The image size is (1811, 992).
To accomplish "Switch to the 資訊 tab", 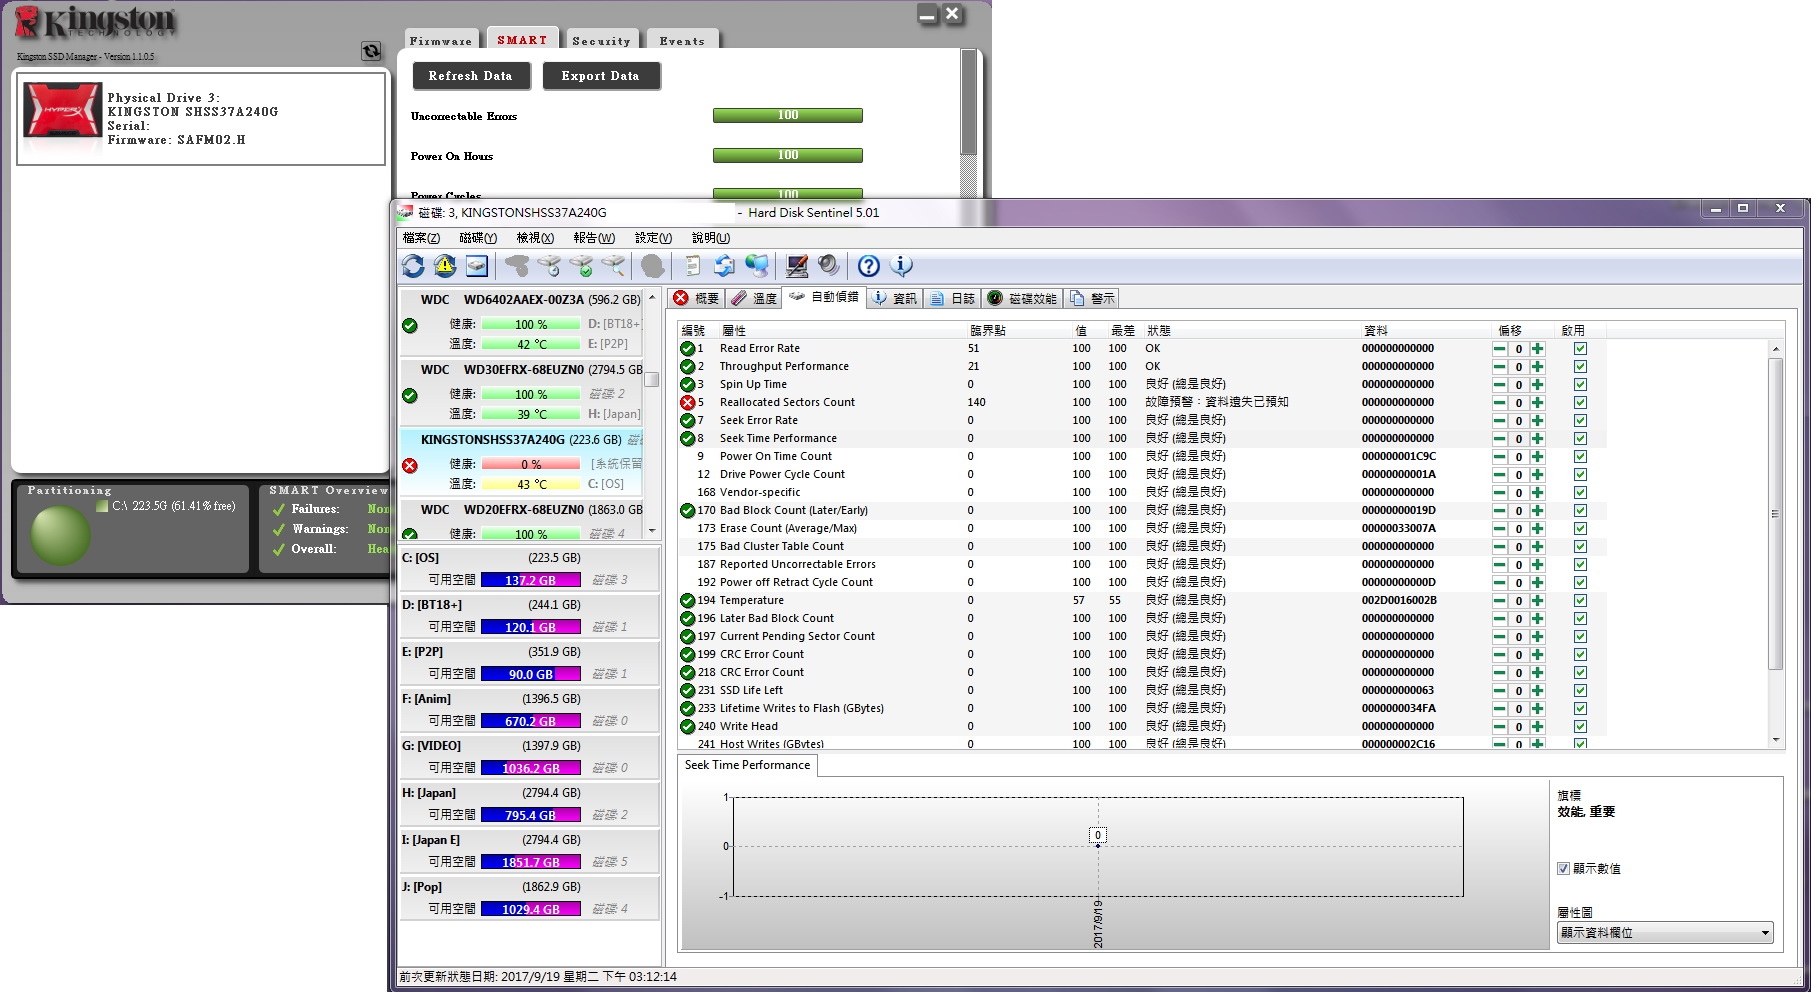I will pyautogui.click(x=894, y=298).
